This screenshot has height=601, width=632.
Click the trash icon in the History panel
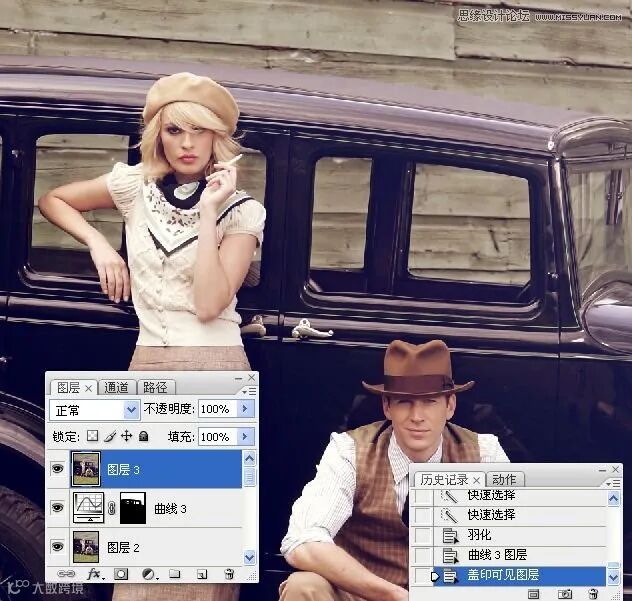(593, 594)
